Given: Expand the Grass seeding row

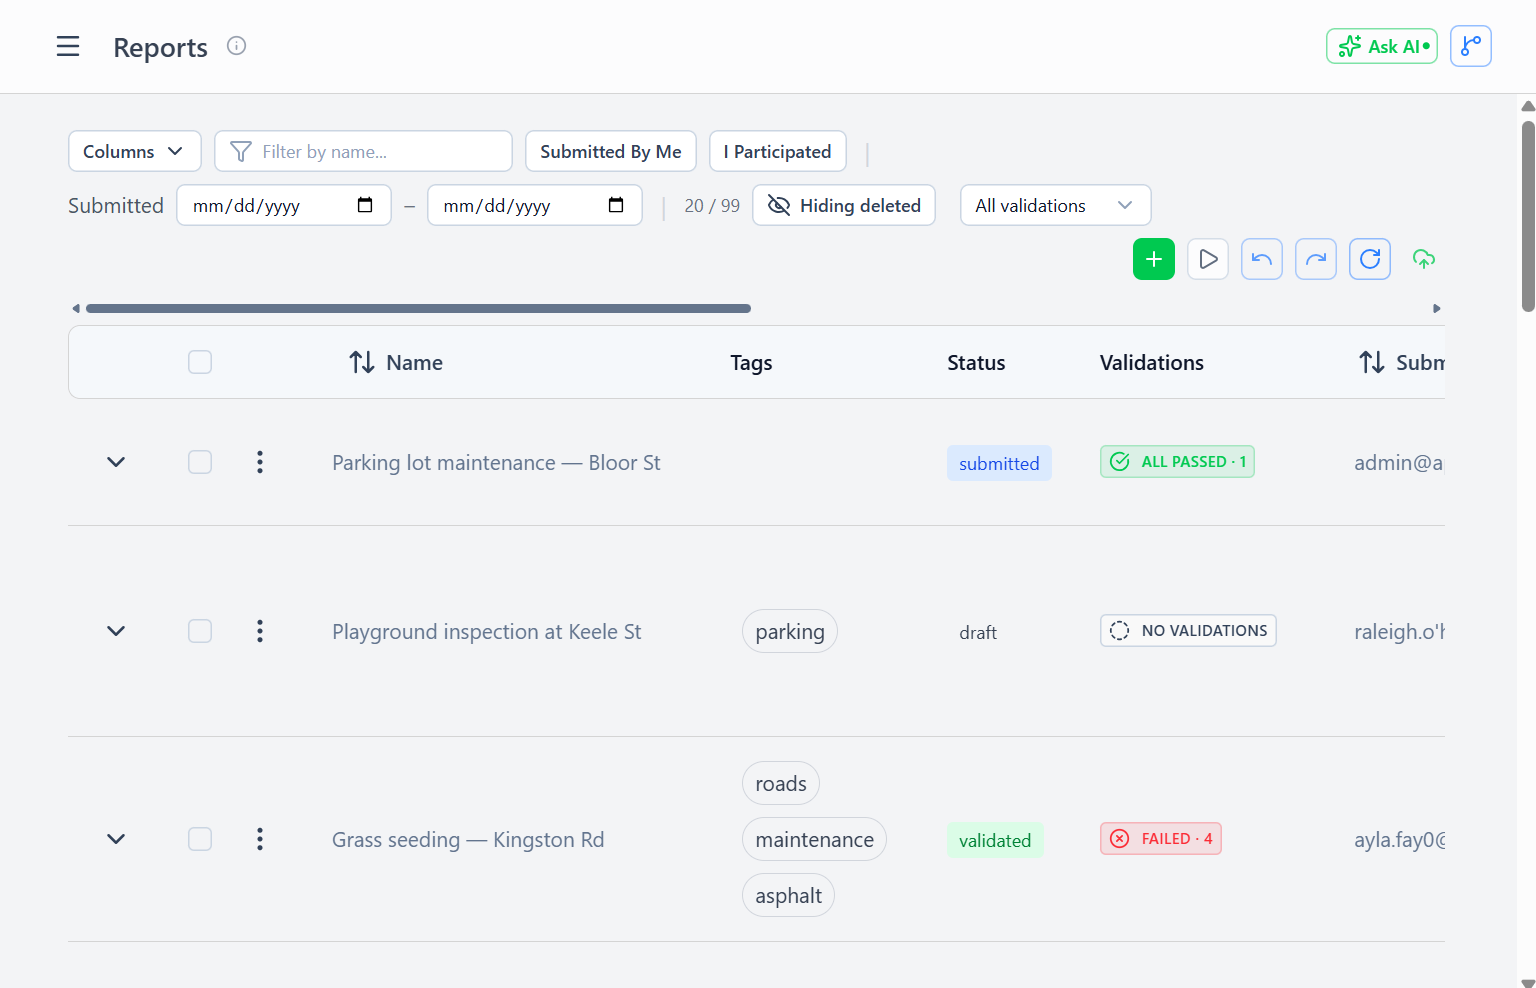Looking at the screenshot, I should [116, 839].
